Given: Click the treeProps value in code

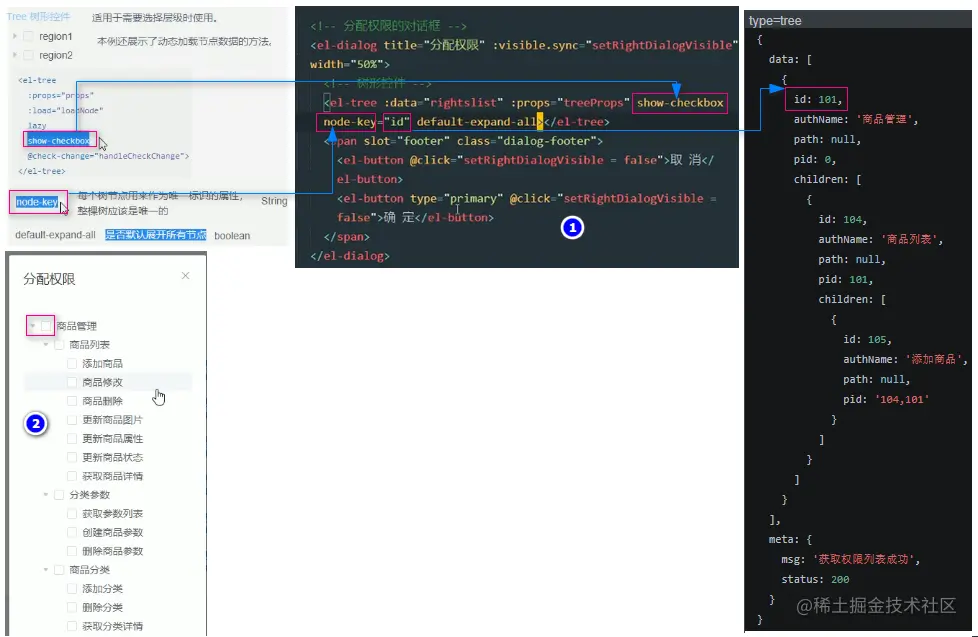Looking at the screenshot, I should [x=593, y=102].
